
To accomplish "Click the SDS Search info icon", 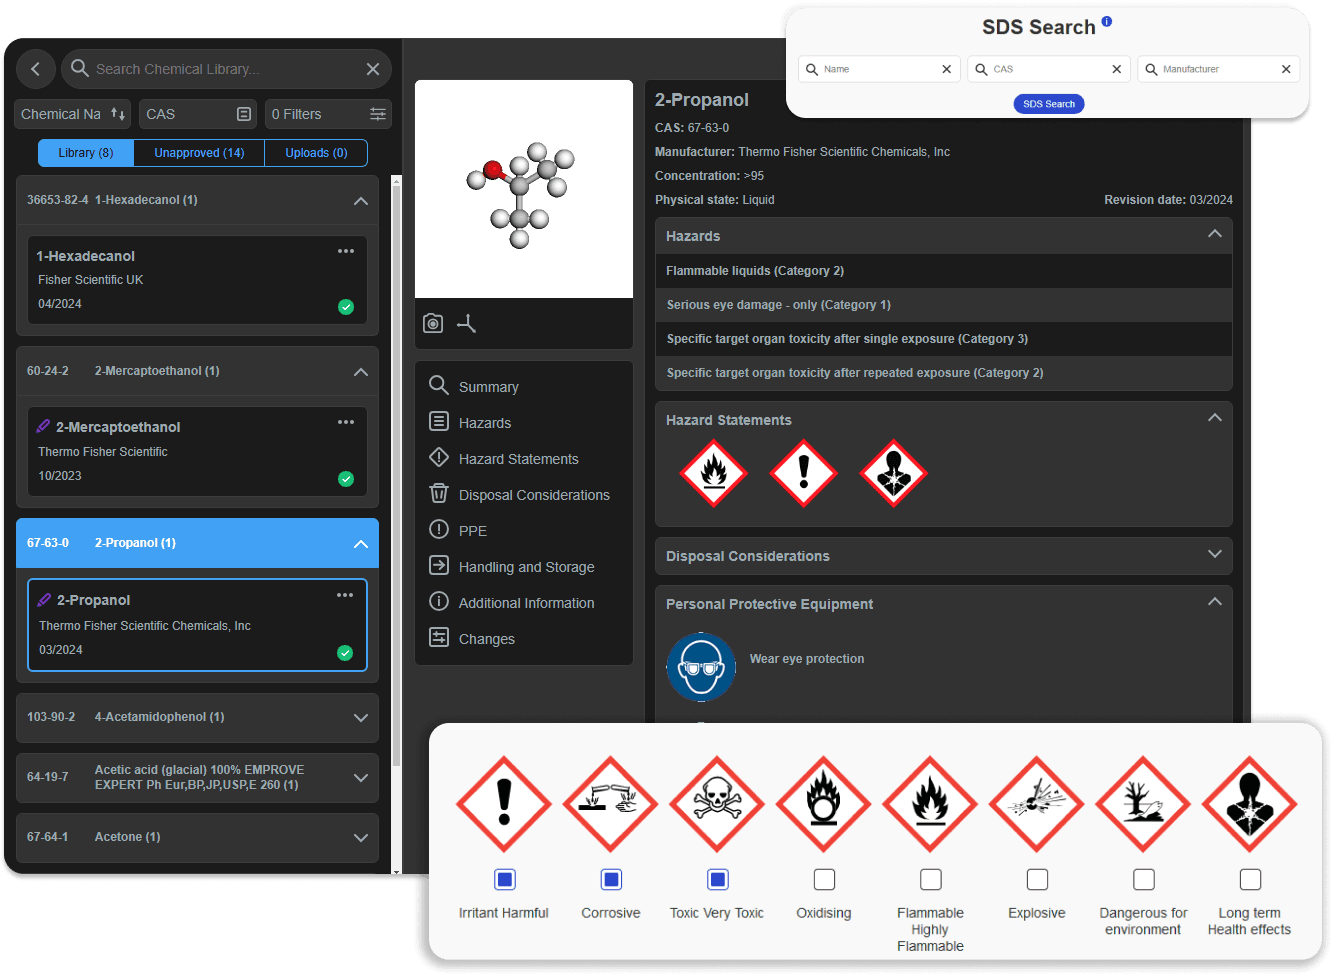I will [x=1106, y=21].
